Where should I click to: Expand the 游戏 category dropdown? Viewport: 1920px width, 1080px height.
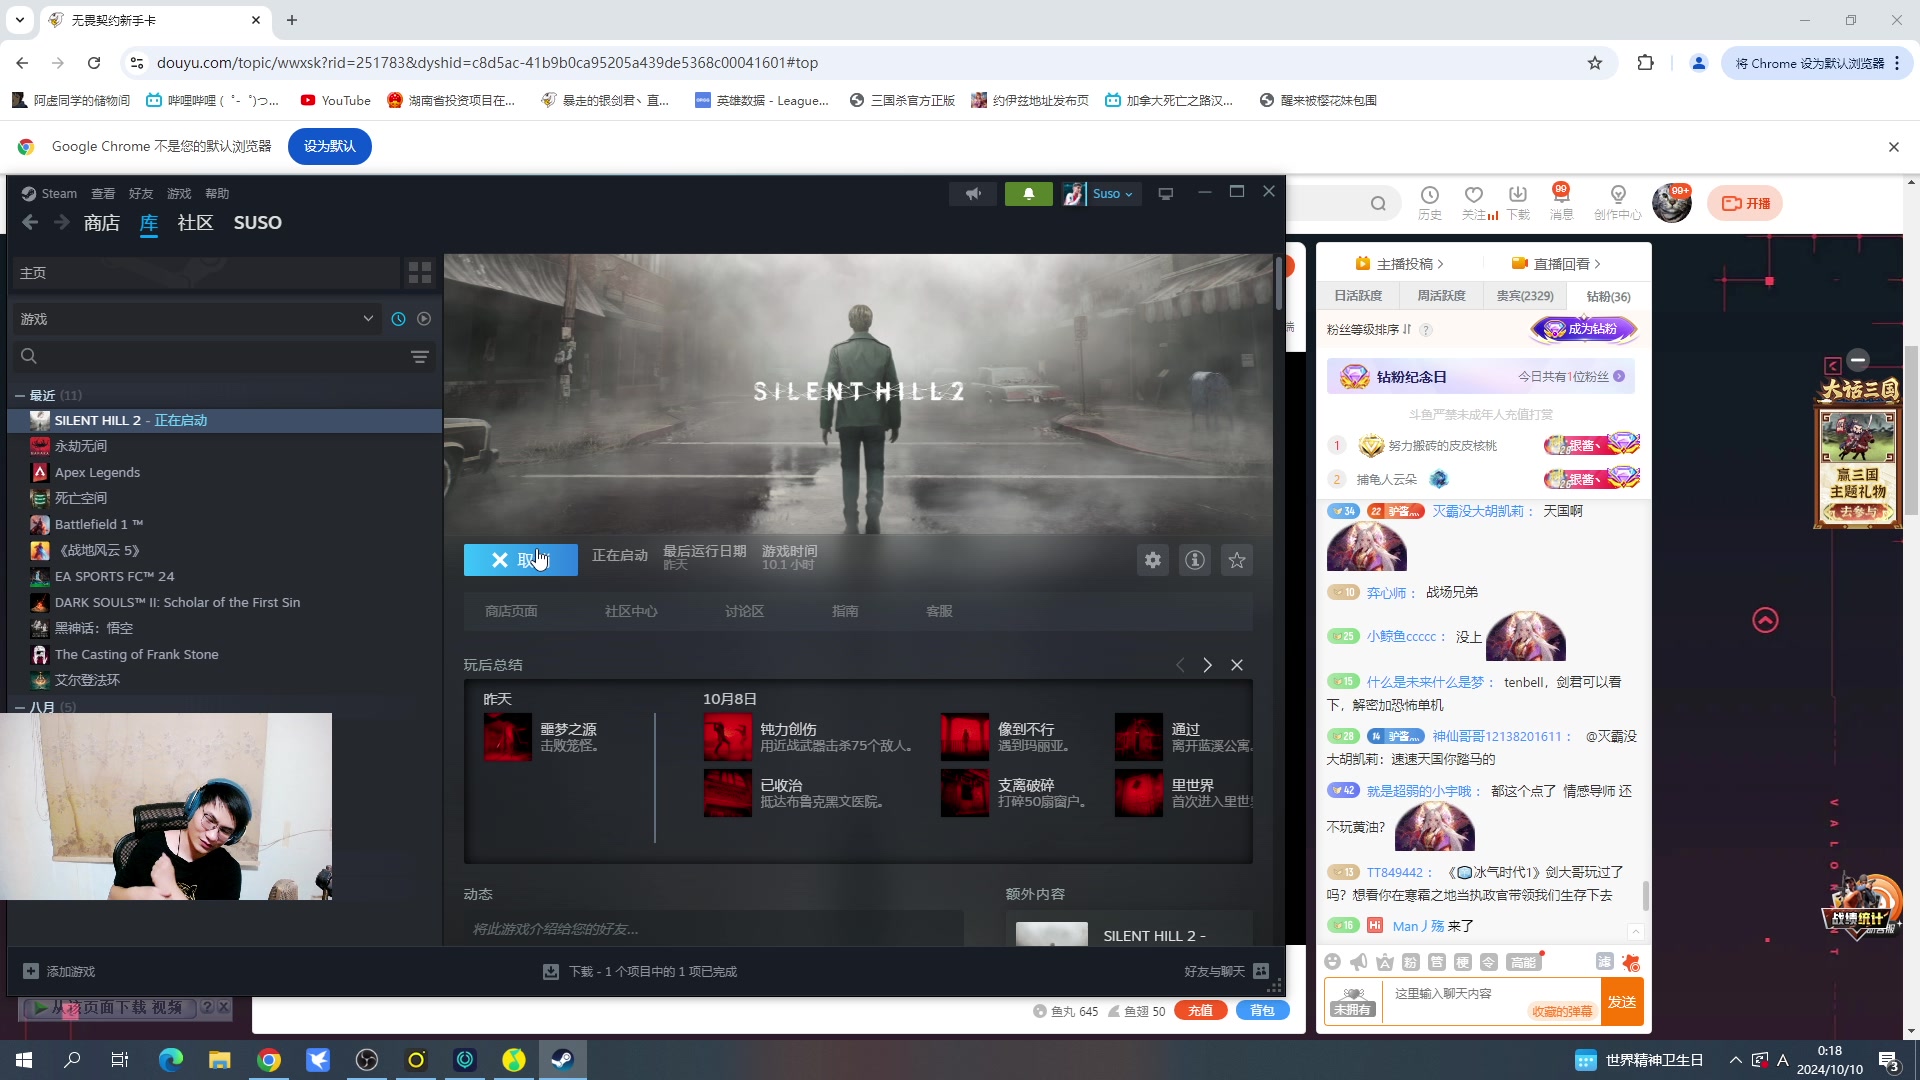click(x=368, y=319)
